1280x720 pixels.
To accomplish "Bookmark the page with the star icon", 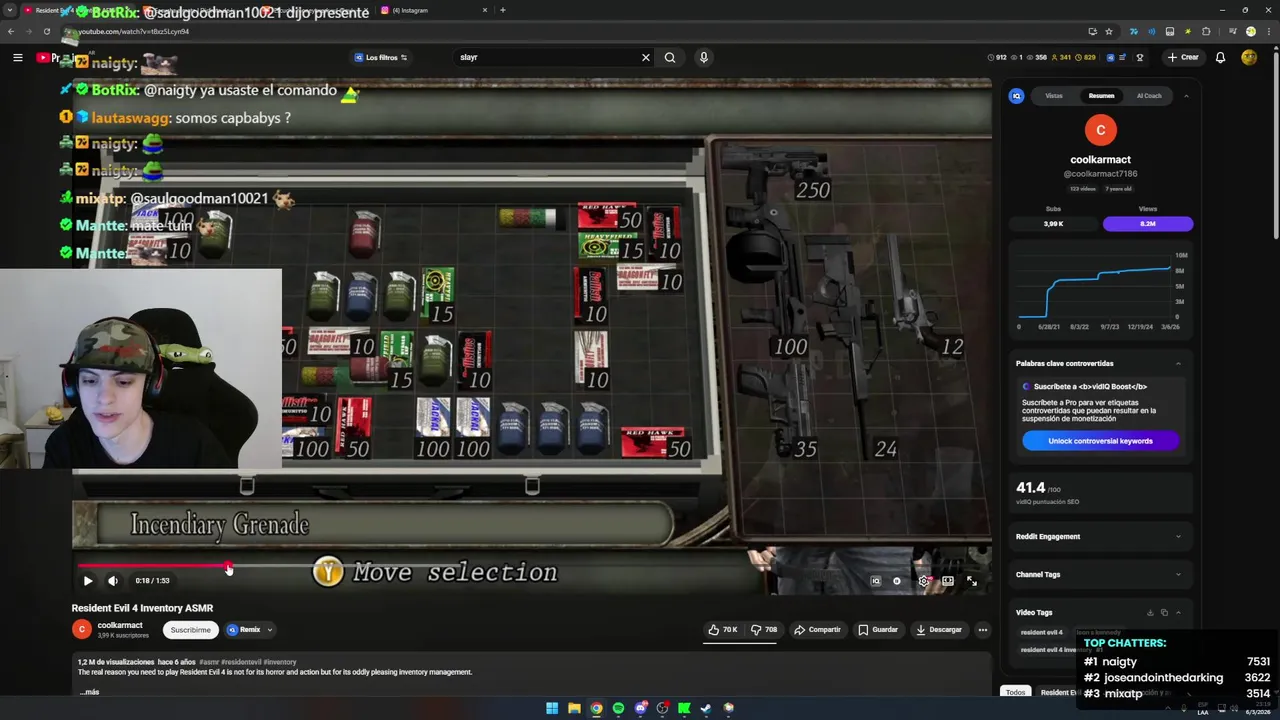I will [1109, 31].
